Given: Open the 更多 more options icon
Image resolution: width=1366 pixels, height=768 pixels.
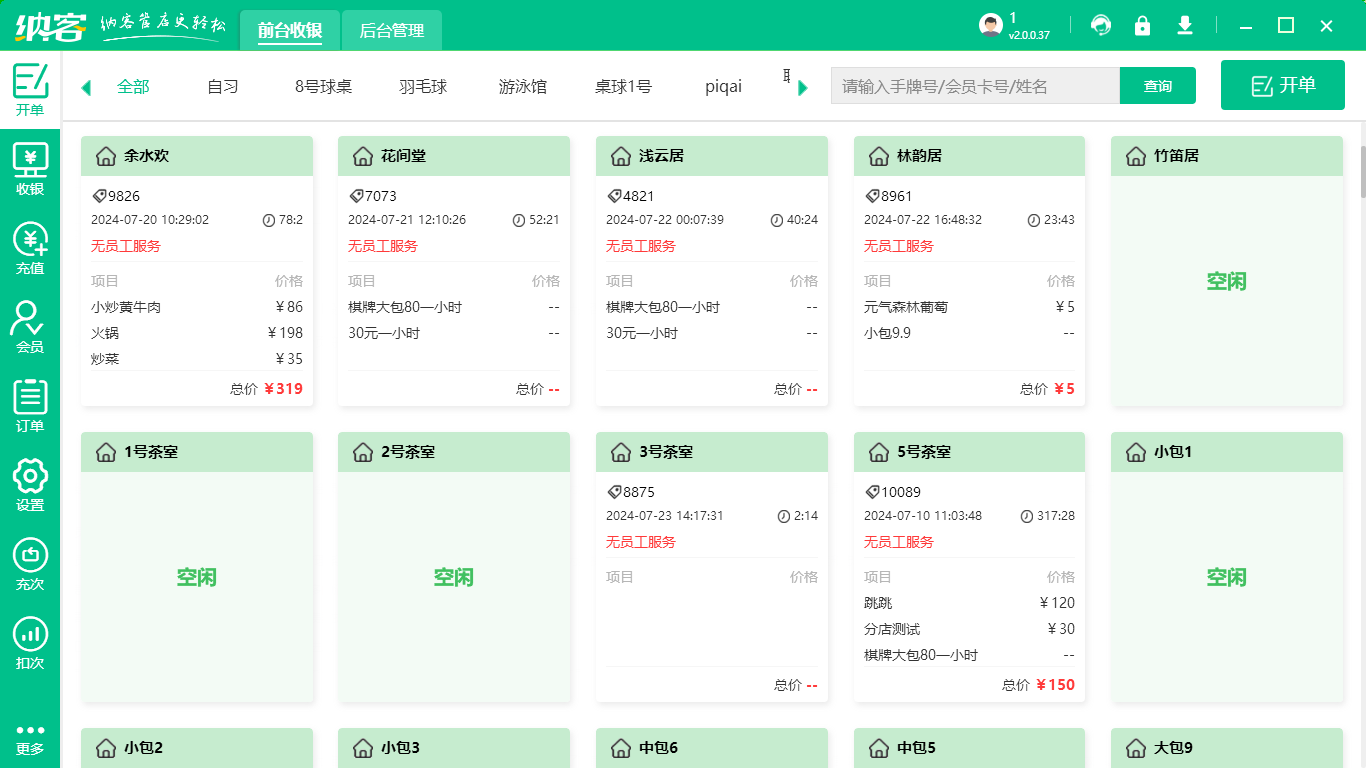Looking at the screenshot, I should (x=30, y=740).
